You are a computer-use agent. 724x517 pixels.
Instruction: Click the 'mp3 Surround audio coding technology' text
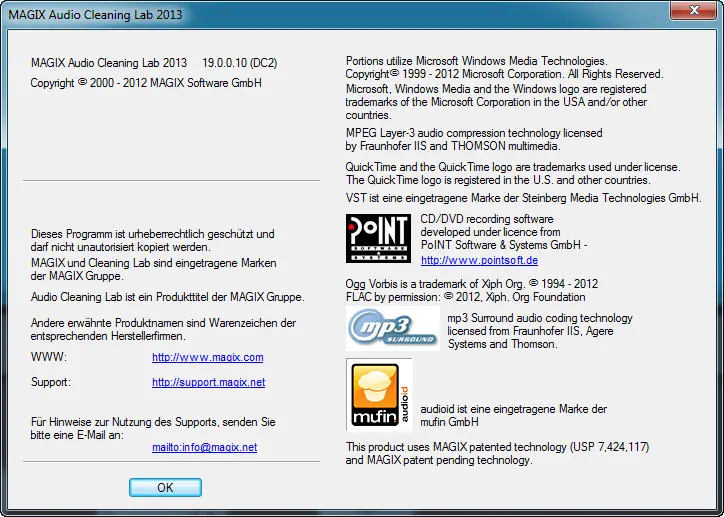(x=540, y=318)
